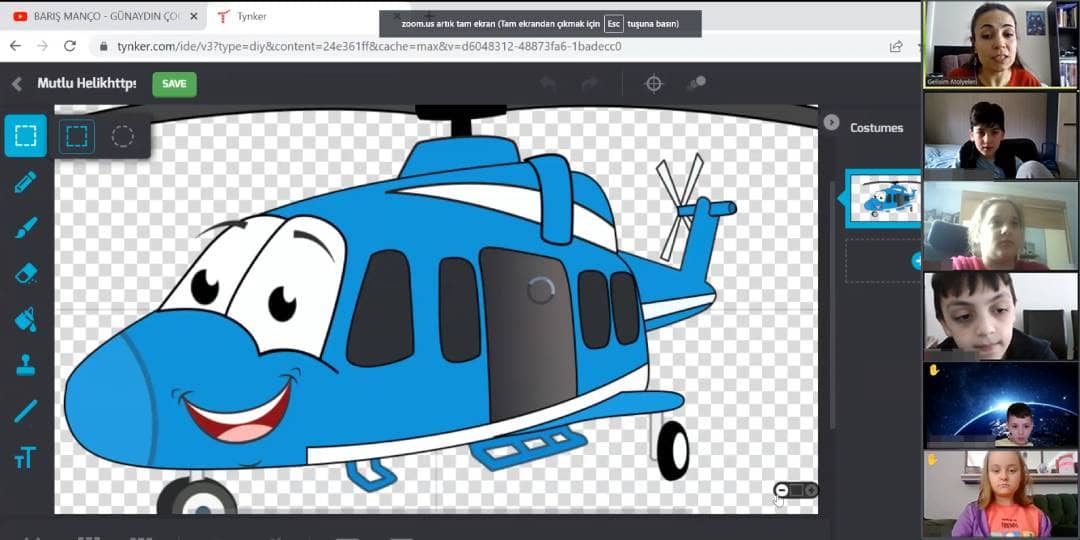Choose the Eraser tool
1080x540 pixels.
pyautogui.click(x=25, y=273)
